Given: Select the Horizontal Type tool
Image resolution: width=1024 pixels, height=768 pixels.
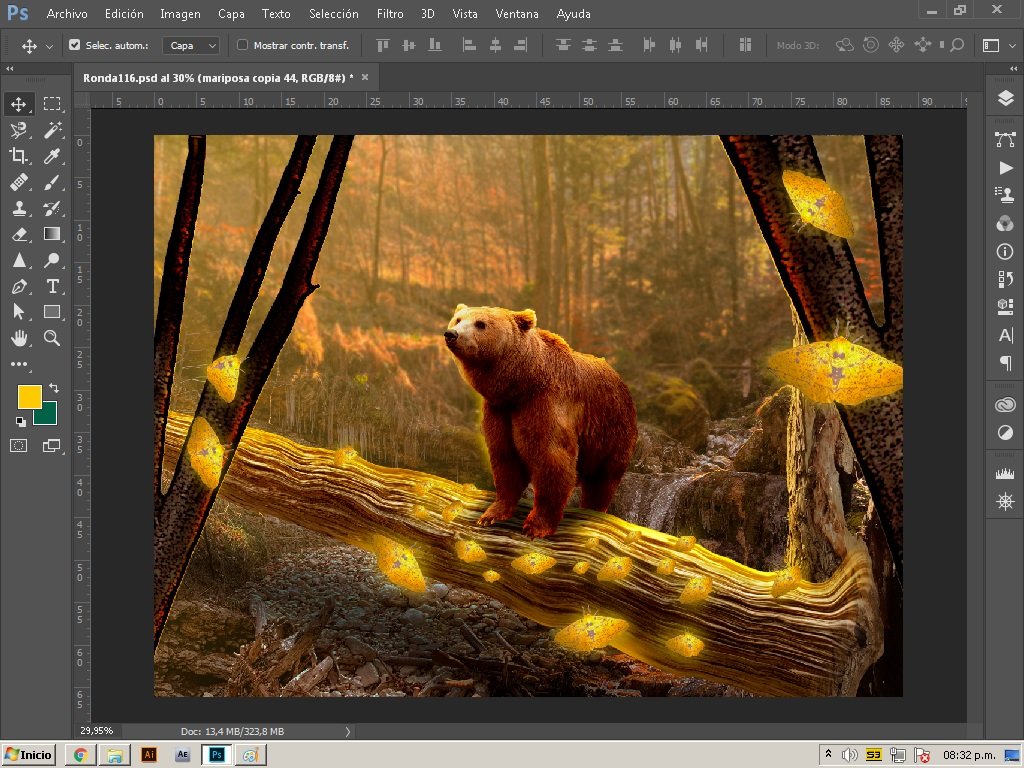Looking at the screenshot, I should [52, 286].
